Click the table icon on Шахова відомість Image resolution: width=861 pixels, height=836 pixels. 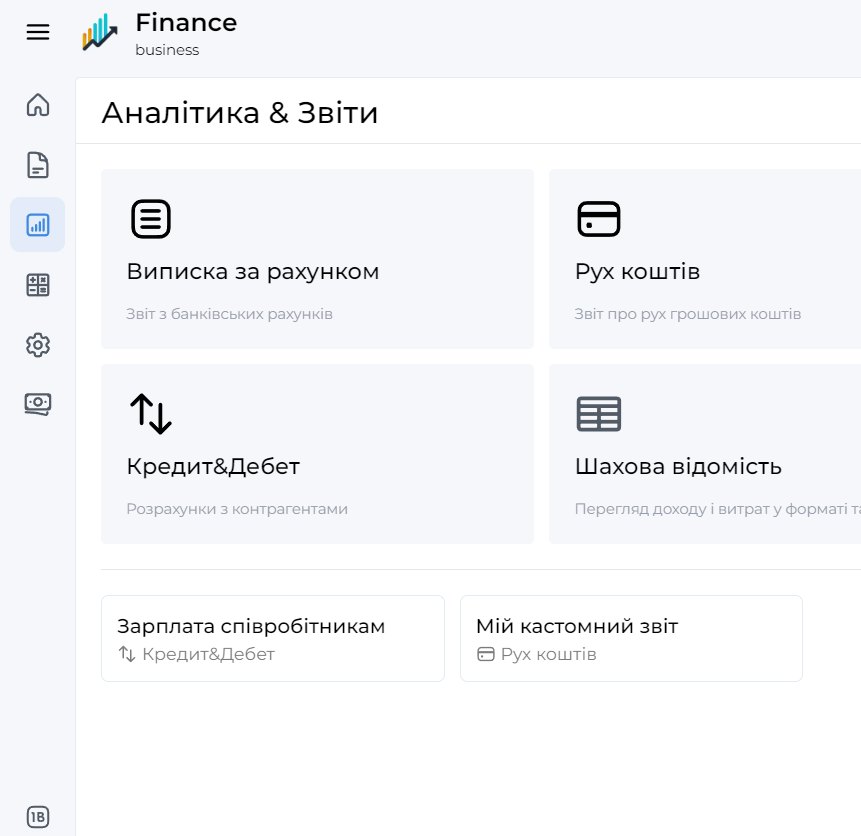pyautogui.click(x=599, y=414)
